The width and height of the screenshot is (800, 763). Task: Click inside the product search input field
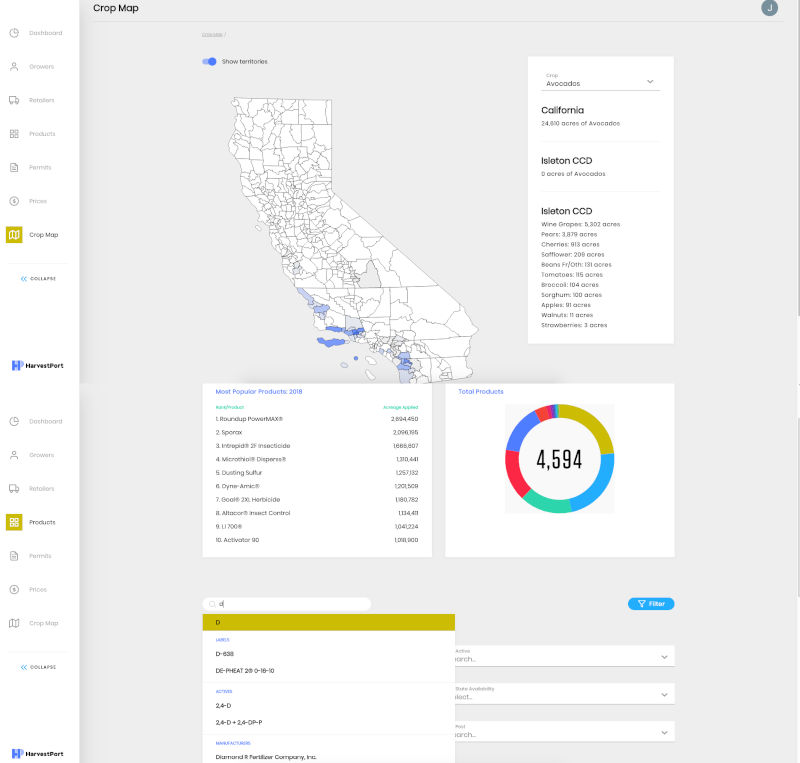pos(287,604)
